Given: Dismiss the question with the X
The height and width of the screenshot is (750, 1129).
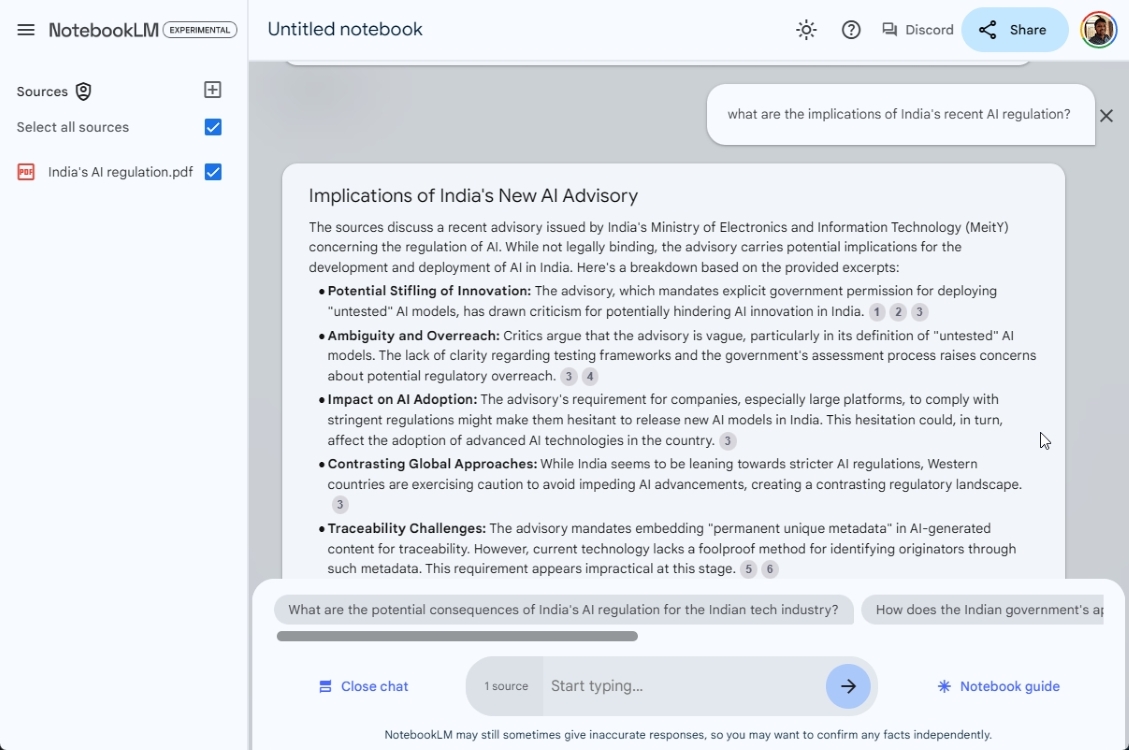Looking at the screenshot, I should tap(1106, 115).
